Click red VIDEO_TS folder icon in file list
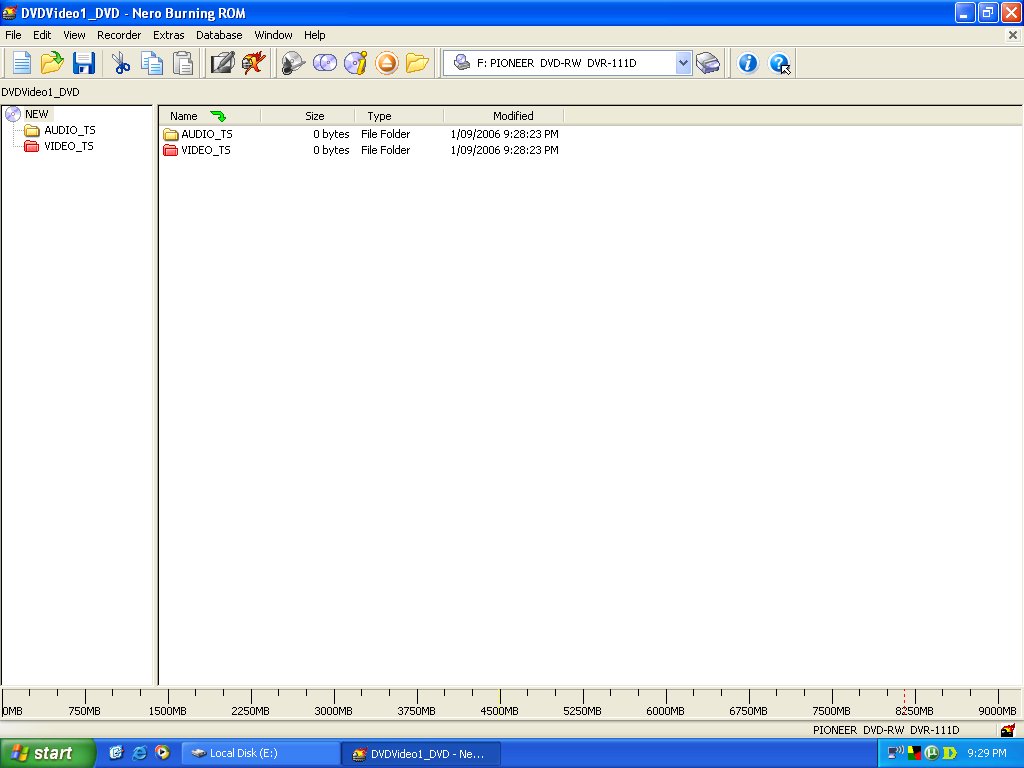This screenshot has height=768, width=1024. pyautogui.click(x=170, y=150)
